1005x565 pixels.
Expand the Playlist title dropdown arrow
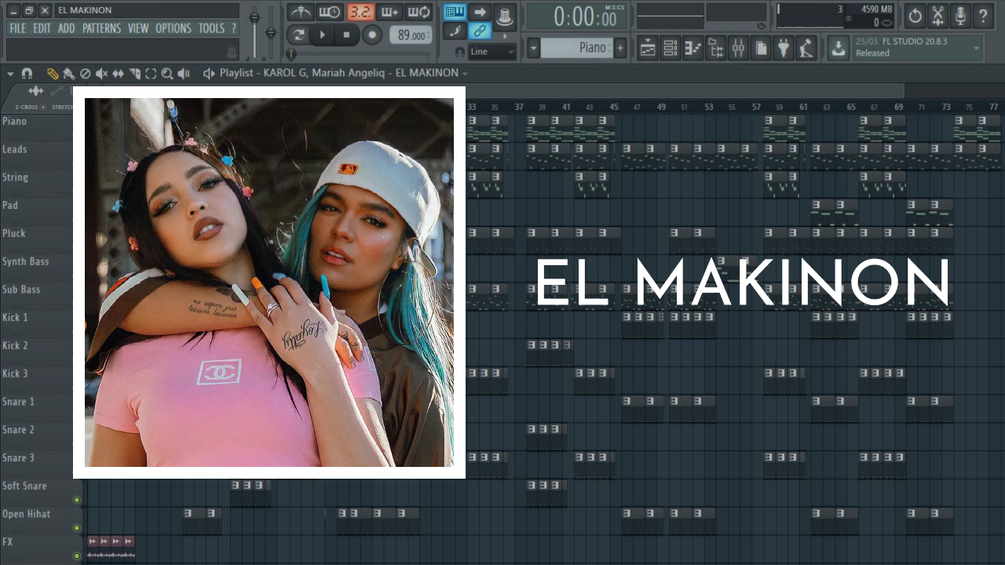(x=465, y=74)
